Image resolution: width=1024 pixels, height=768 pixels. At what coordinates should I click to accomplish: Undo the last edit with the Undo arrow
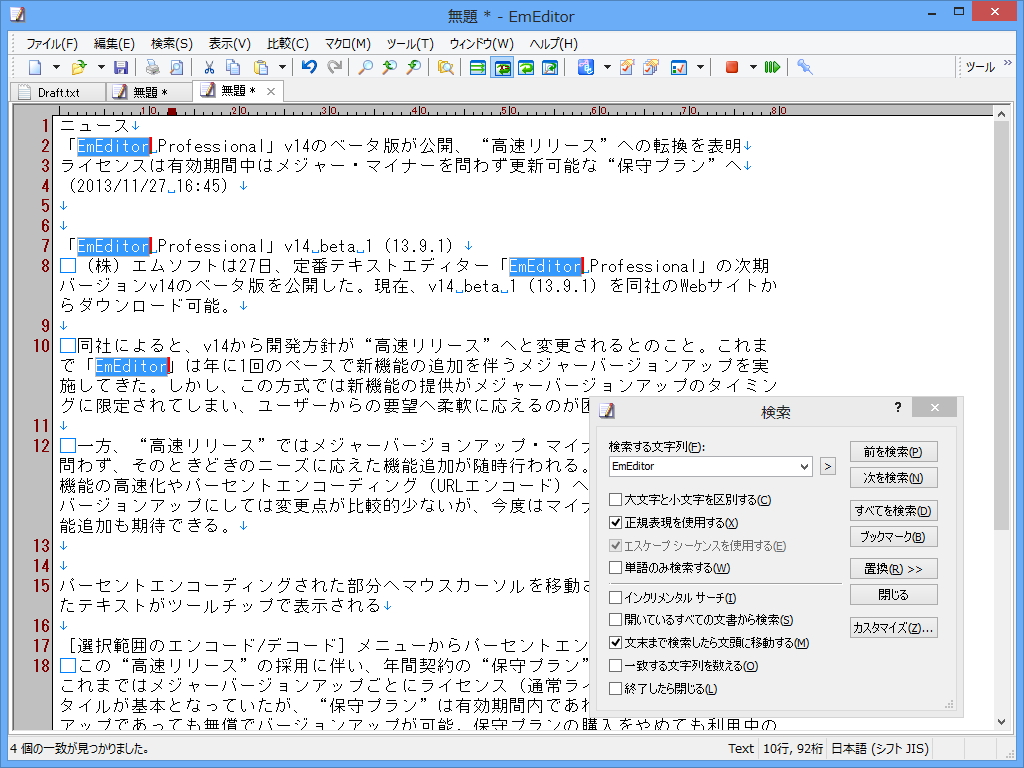310,67
